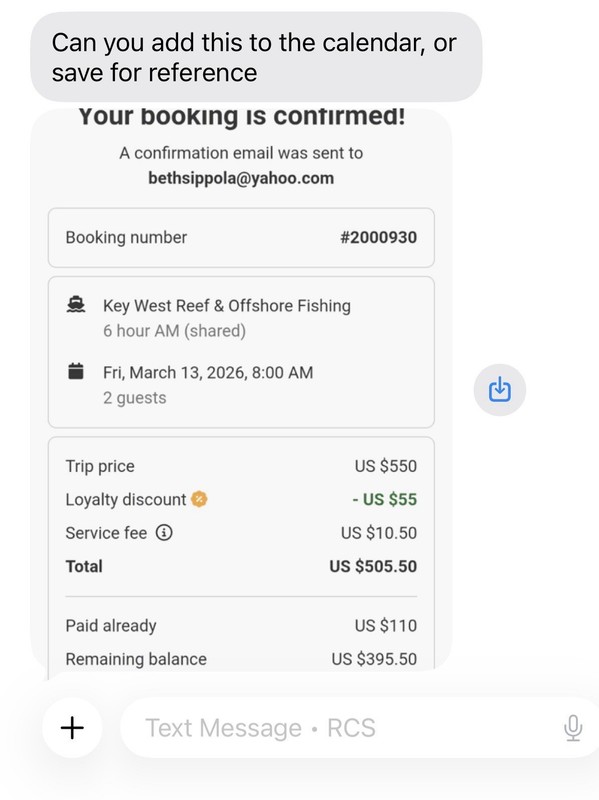Tap the Paid already US $110 row
This screenshot has height=800, width=599.
[x=241, y=626]
